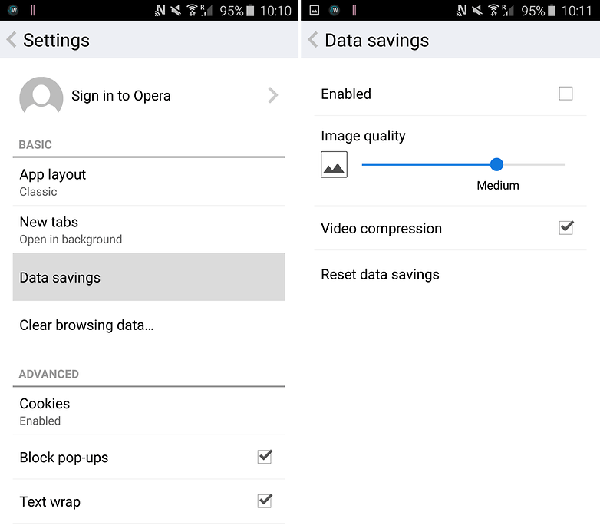
Task: Open the Sign in to Opera chevron
Action: pyautogui.click(x=273, y=95)
